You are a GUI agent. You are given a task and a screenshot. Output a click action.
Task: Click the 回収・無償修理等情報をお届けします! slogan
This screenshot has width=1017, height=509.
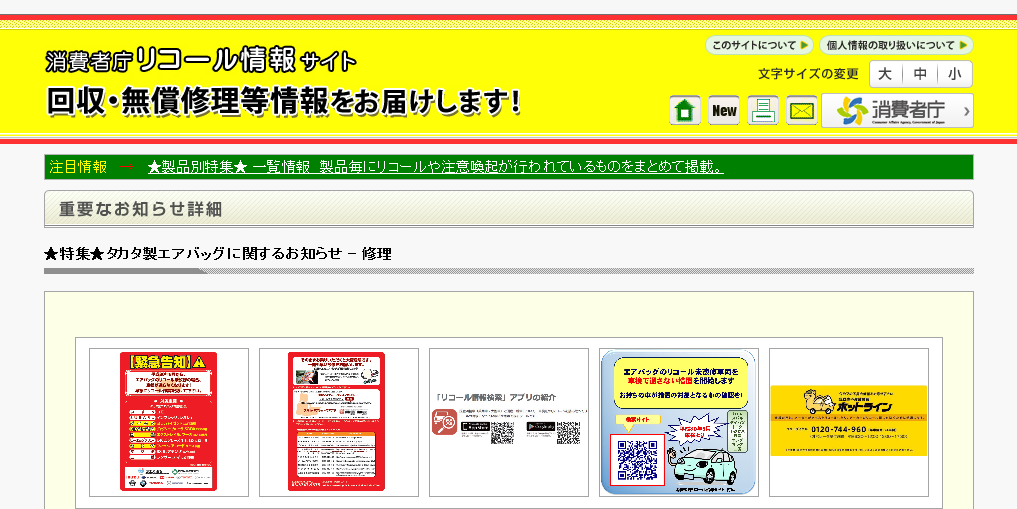coord(283,102)
